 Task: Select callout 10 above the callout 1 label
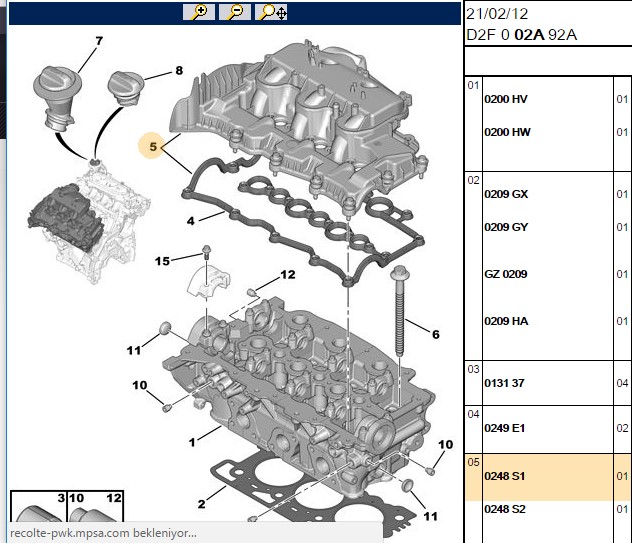tap(139, 385)
